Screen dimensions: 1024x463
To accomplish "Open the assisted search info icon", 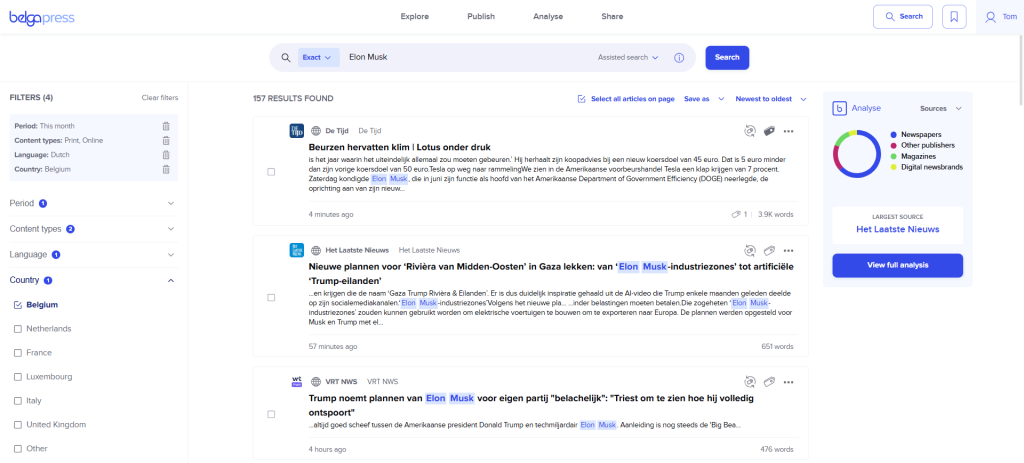I will click(x=679, y=57).
